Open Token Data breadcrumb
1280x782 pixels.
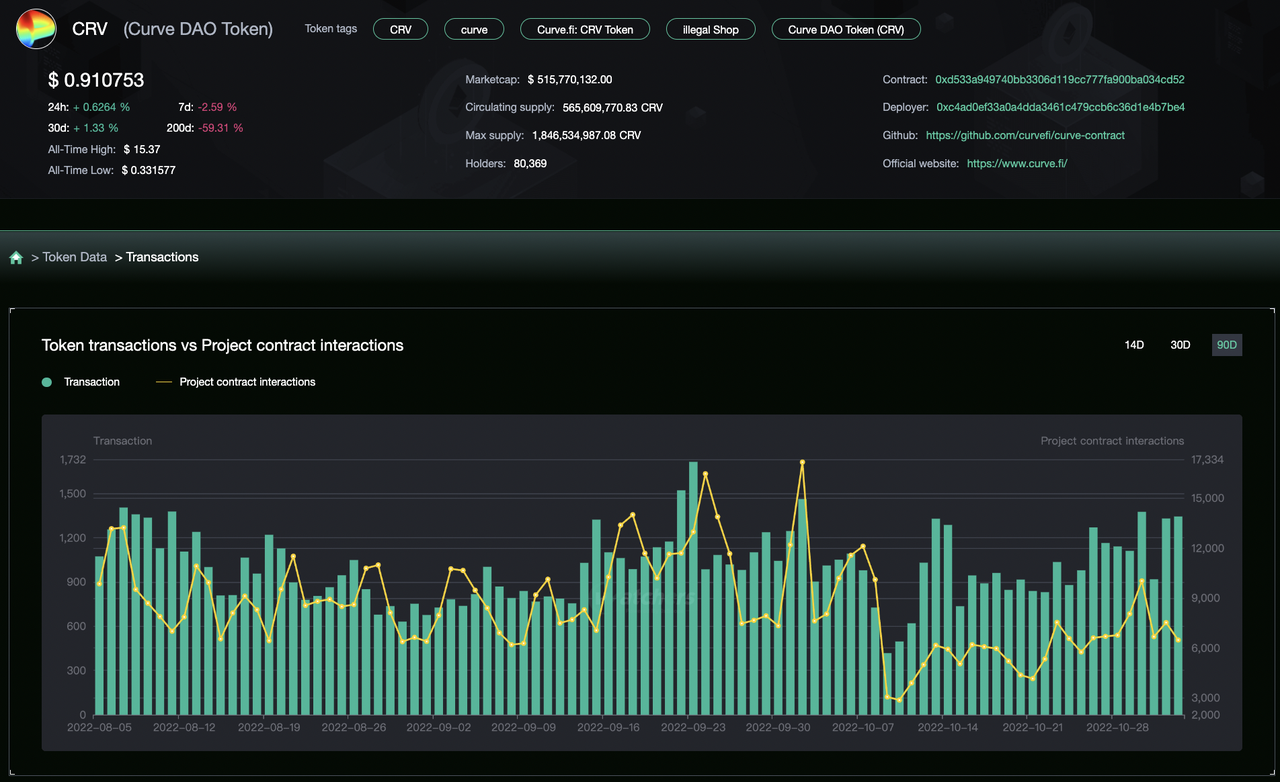coord(75,257)
